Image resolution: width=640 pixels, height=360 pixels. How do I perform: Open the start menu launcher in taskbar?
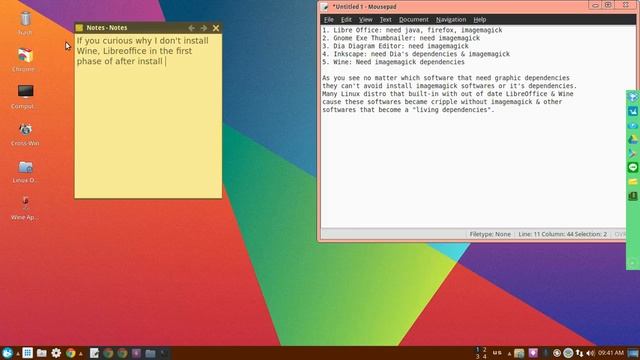(7, 353)
